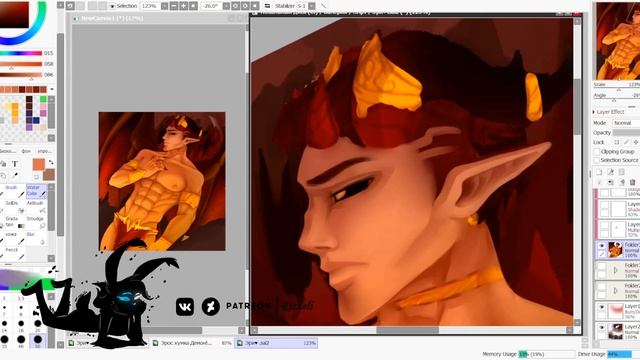This screenshot has height=360, width=640.
Task: Click the first Lock option icon
Action: pos(616,142)
